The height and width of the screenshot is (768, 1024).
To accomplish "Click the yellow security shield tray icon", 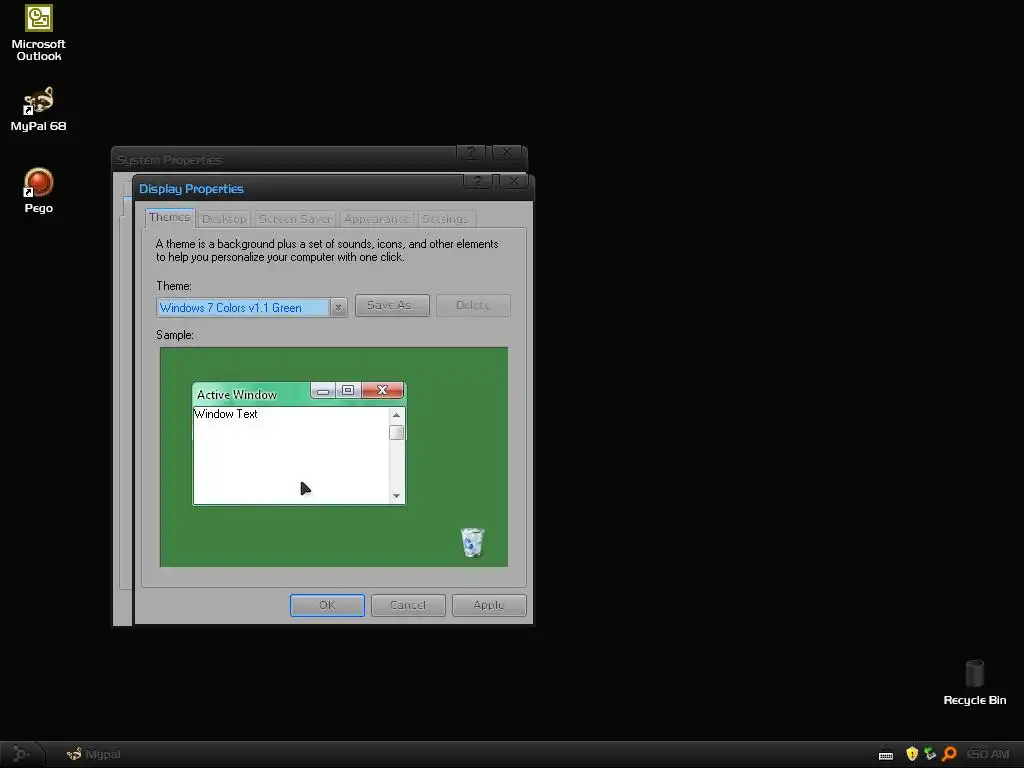I will 912,754.
